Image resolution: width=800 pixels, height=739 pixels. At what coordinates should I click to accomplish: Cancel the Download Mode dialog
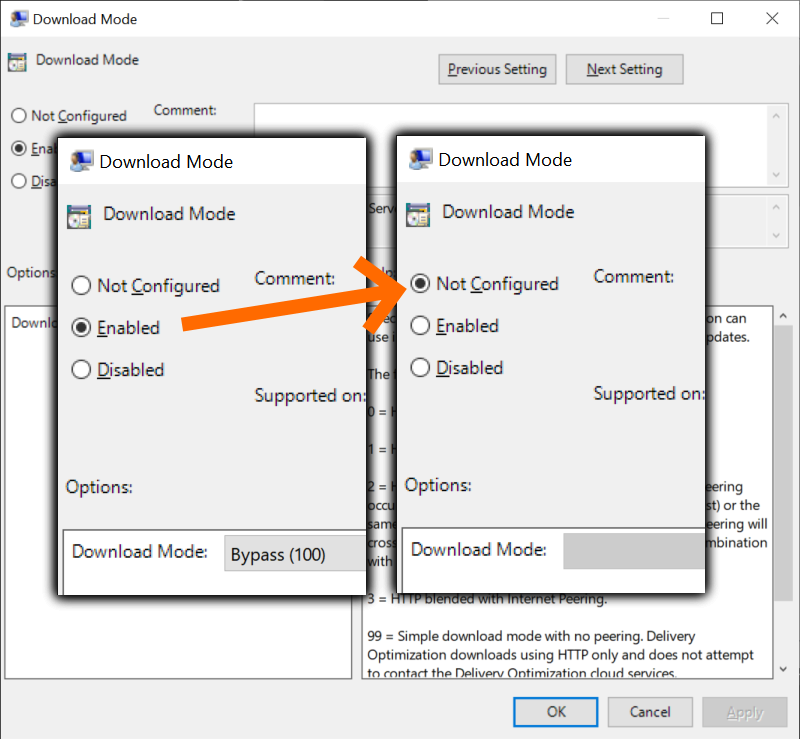point(650,712)
